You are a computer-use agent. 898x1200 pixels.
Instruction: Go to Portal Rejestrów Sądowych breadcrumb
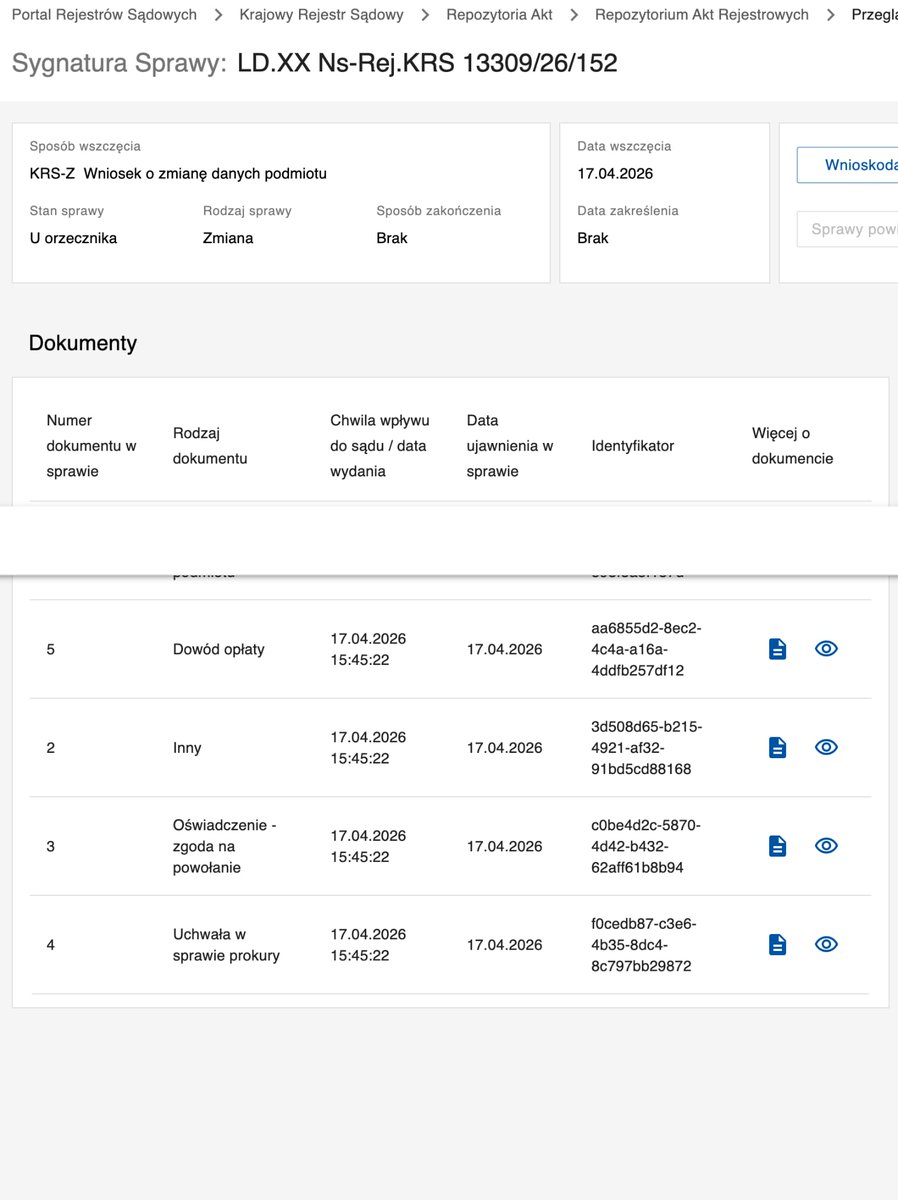click(x=104, y=15)
